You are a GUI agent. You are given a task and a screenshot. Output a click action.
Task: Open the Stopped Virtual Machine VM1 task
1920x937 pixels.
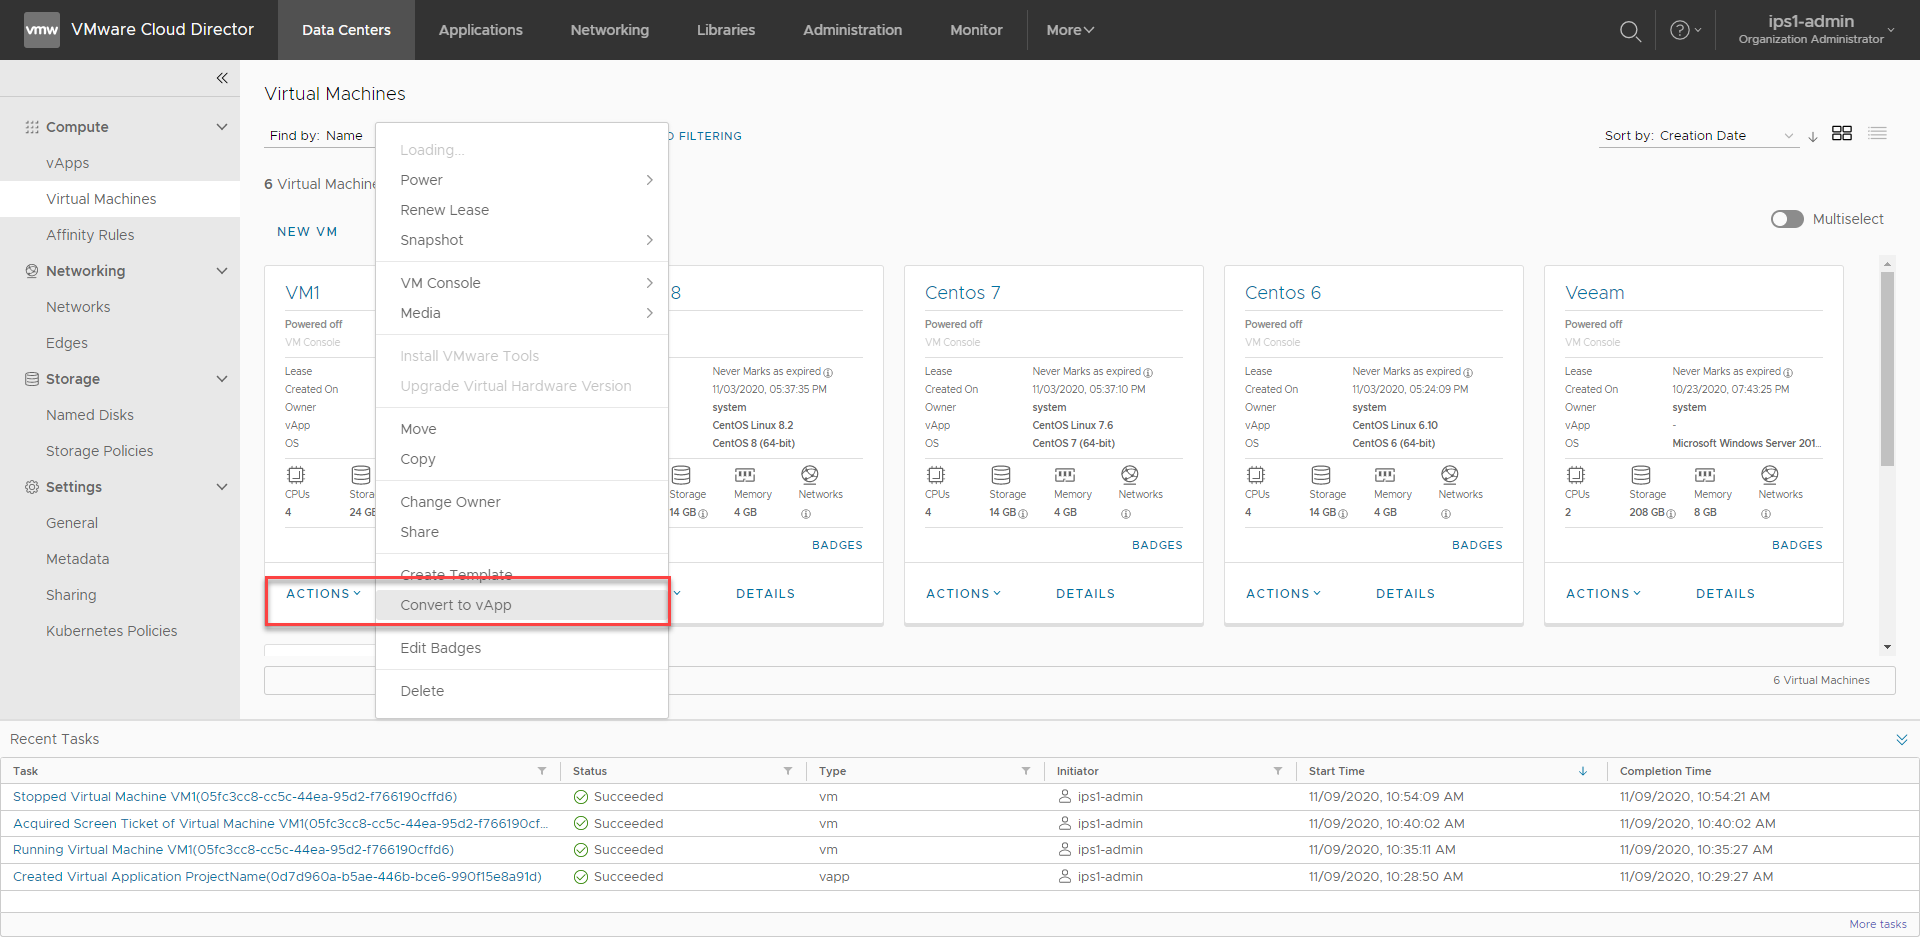click(235, 797)
